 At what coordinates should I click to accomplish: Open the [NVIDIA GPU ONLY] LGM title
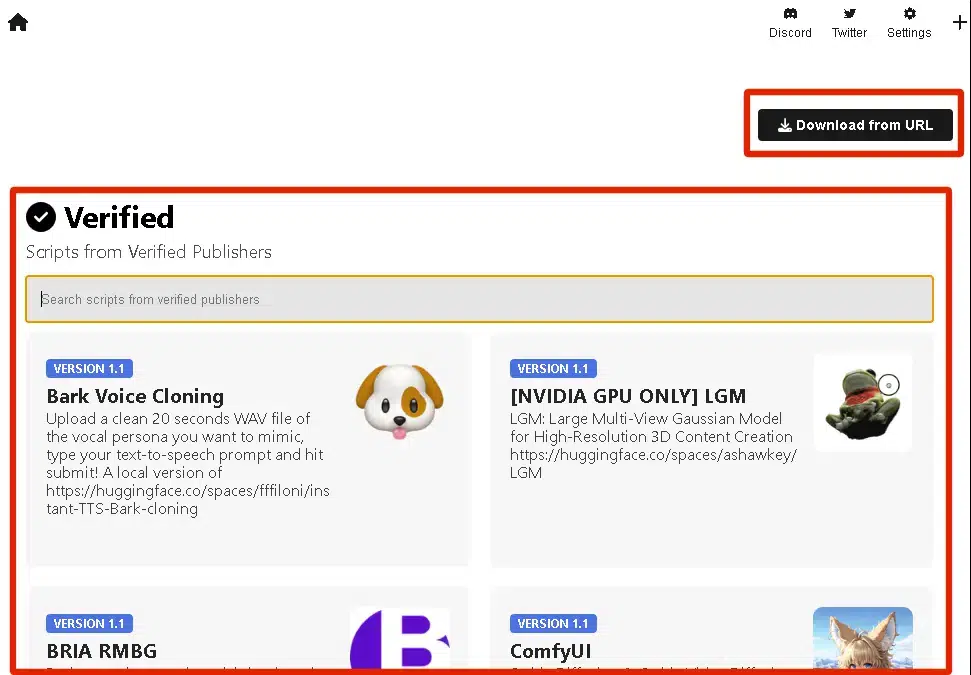[x=627, y=396]
